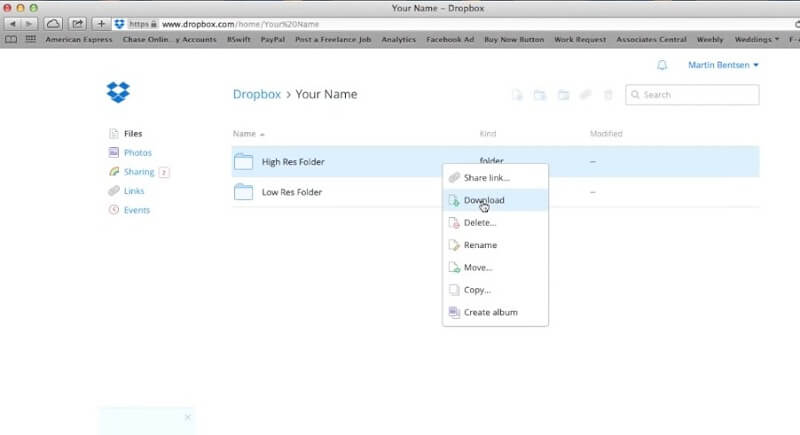Open Weddings bookmarks folder dropdown
The image size is (800, 435).
757,39
